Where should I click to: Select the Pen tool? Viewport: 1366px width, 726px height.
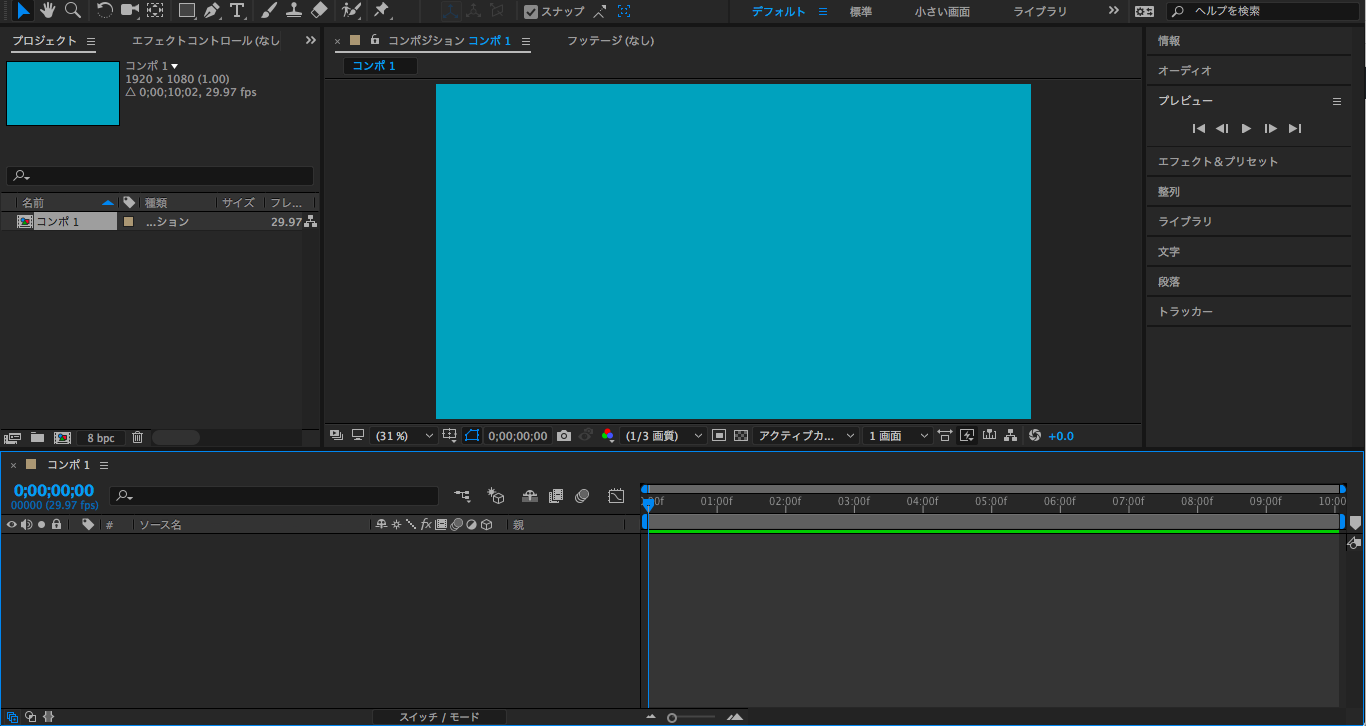(x=212, y=11)
